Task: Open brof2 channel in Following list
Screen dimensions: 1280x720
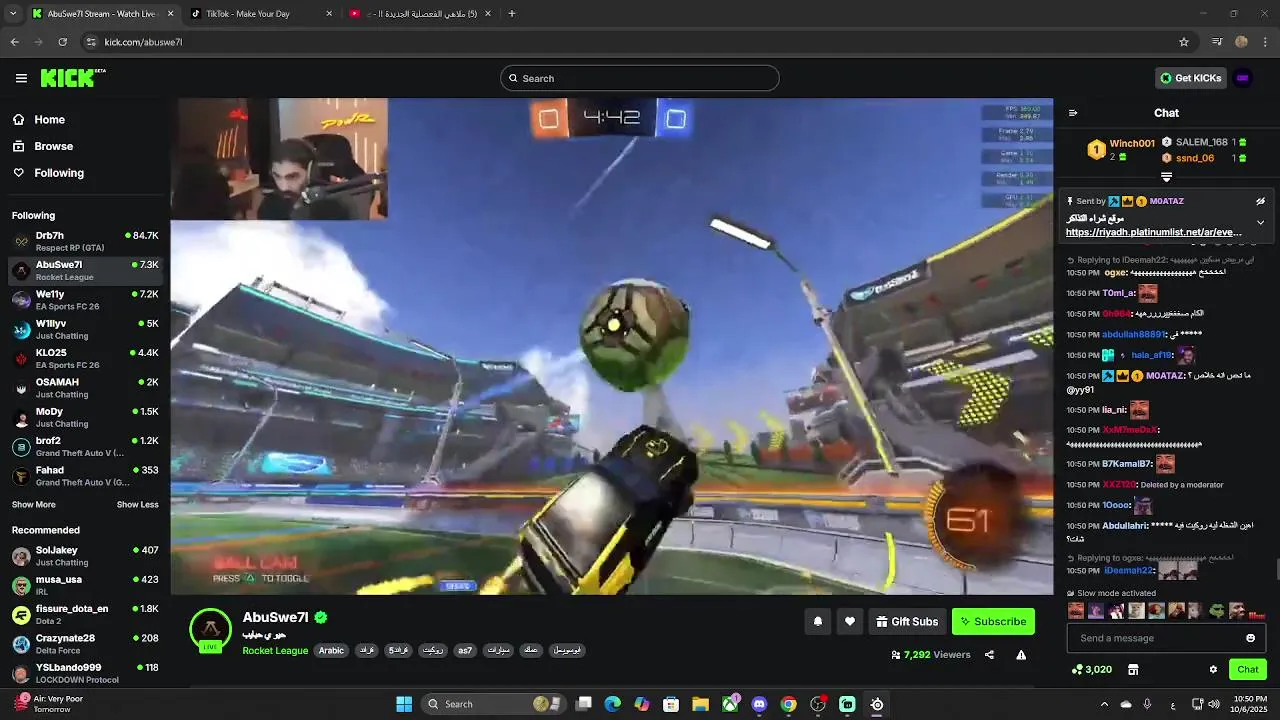Action: click(x=85, y=446)
